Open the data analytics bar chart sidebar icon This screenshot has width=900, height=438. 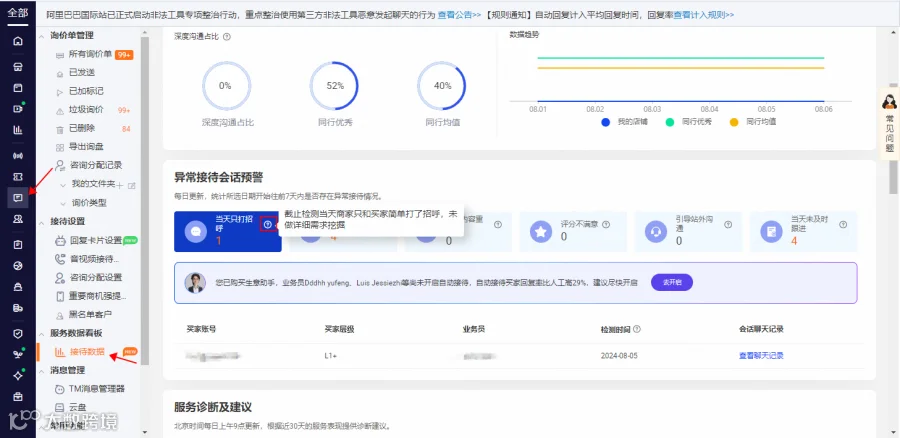point(18,130)
